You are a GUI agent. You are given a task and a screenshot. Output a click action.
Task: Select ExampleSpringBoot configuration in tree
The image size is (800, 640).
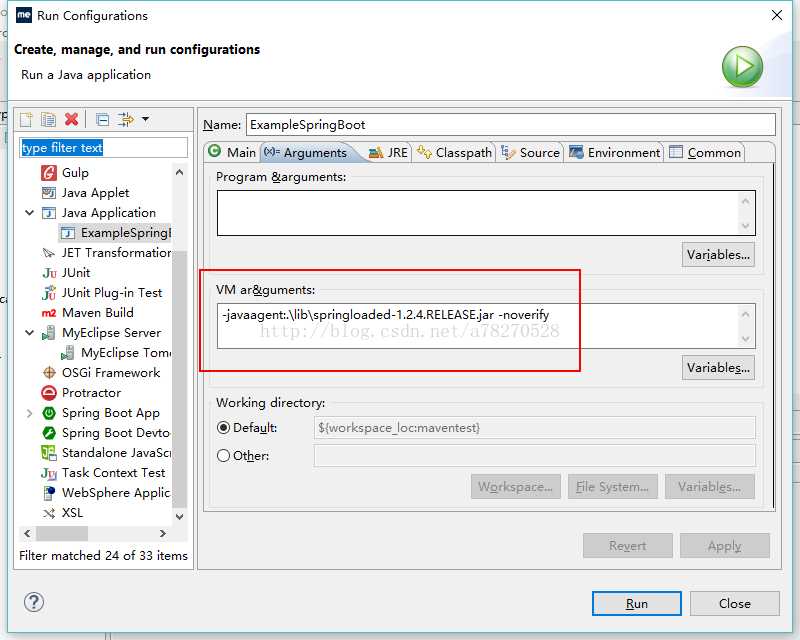coord(116,233)
